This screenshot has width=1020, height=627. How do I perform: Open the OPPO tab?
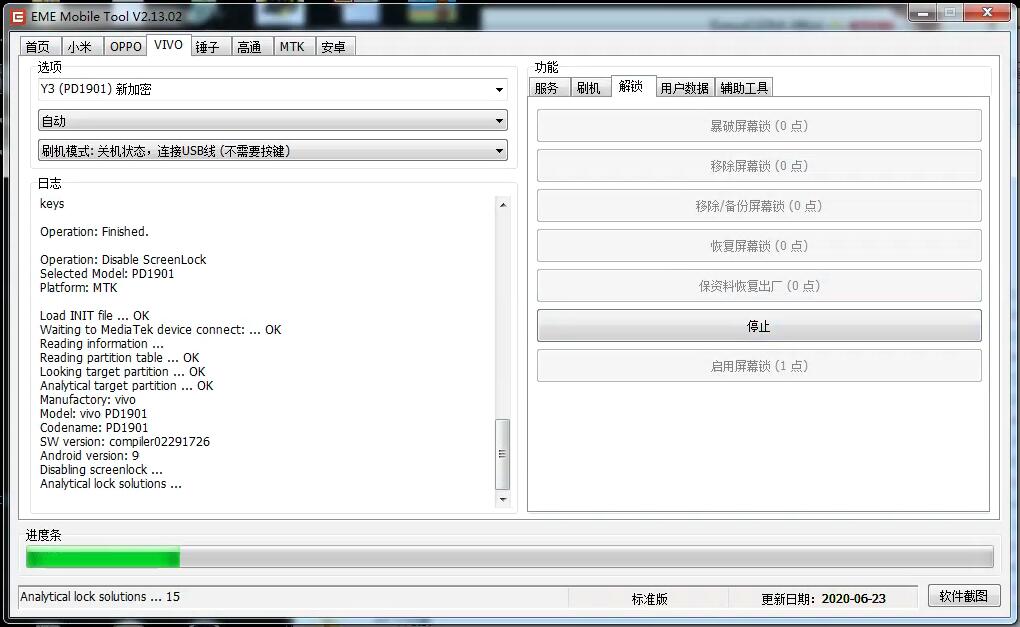coord(126,47)
